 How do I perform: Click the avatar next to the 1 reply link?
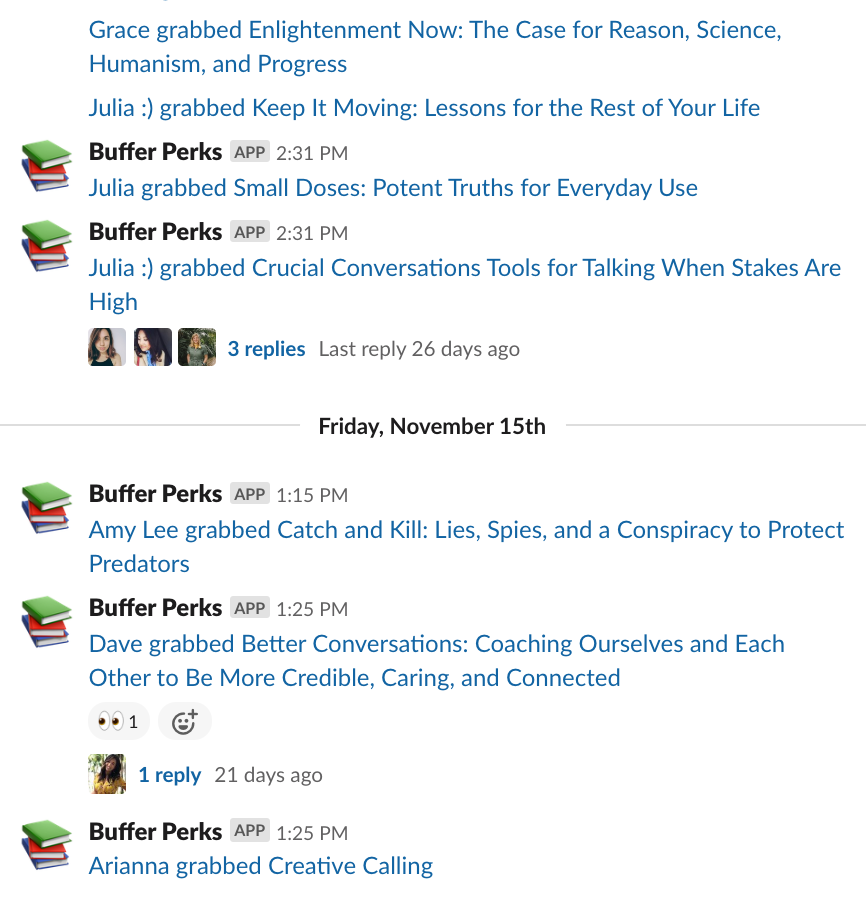(107, 774)
